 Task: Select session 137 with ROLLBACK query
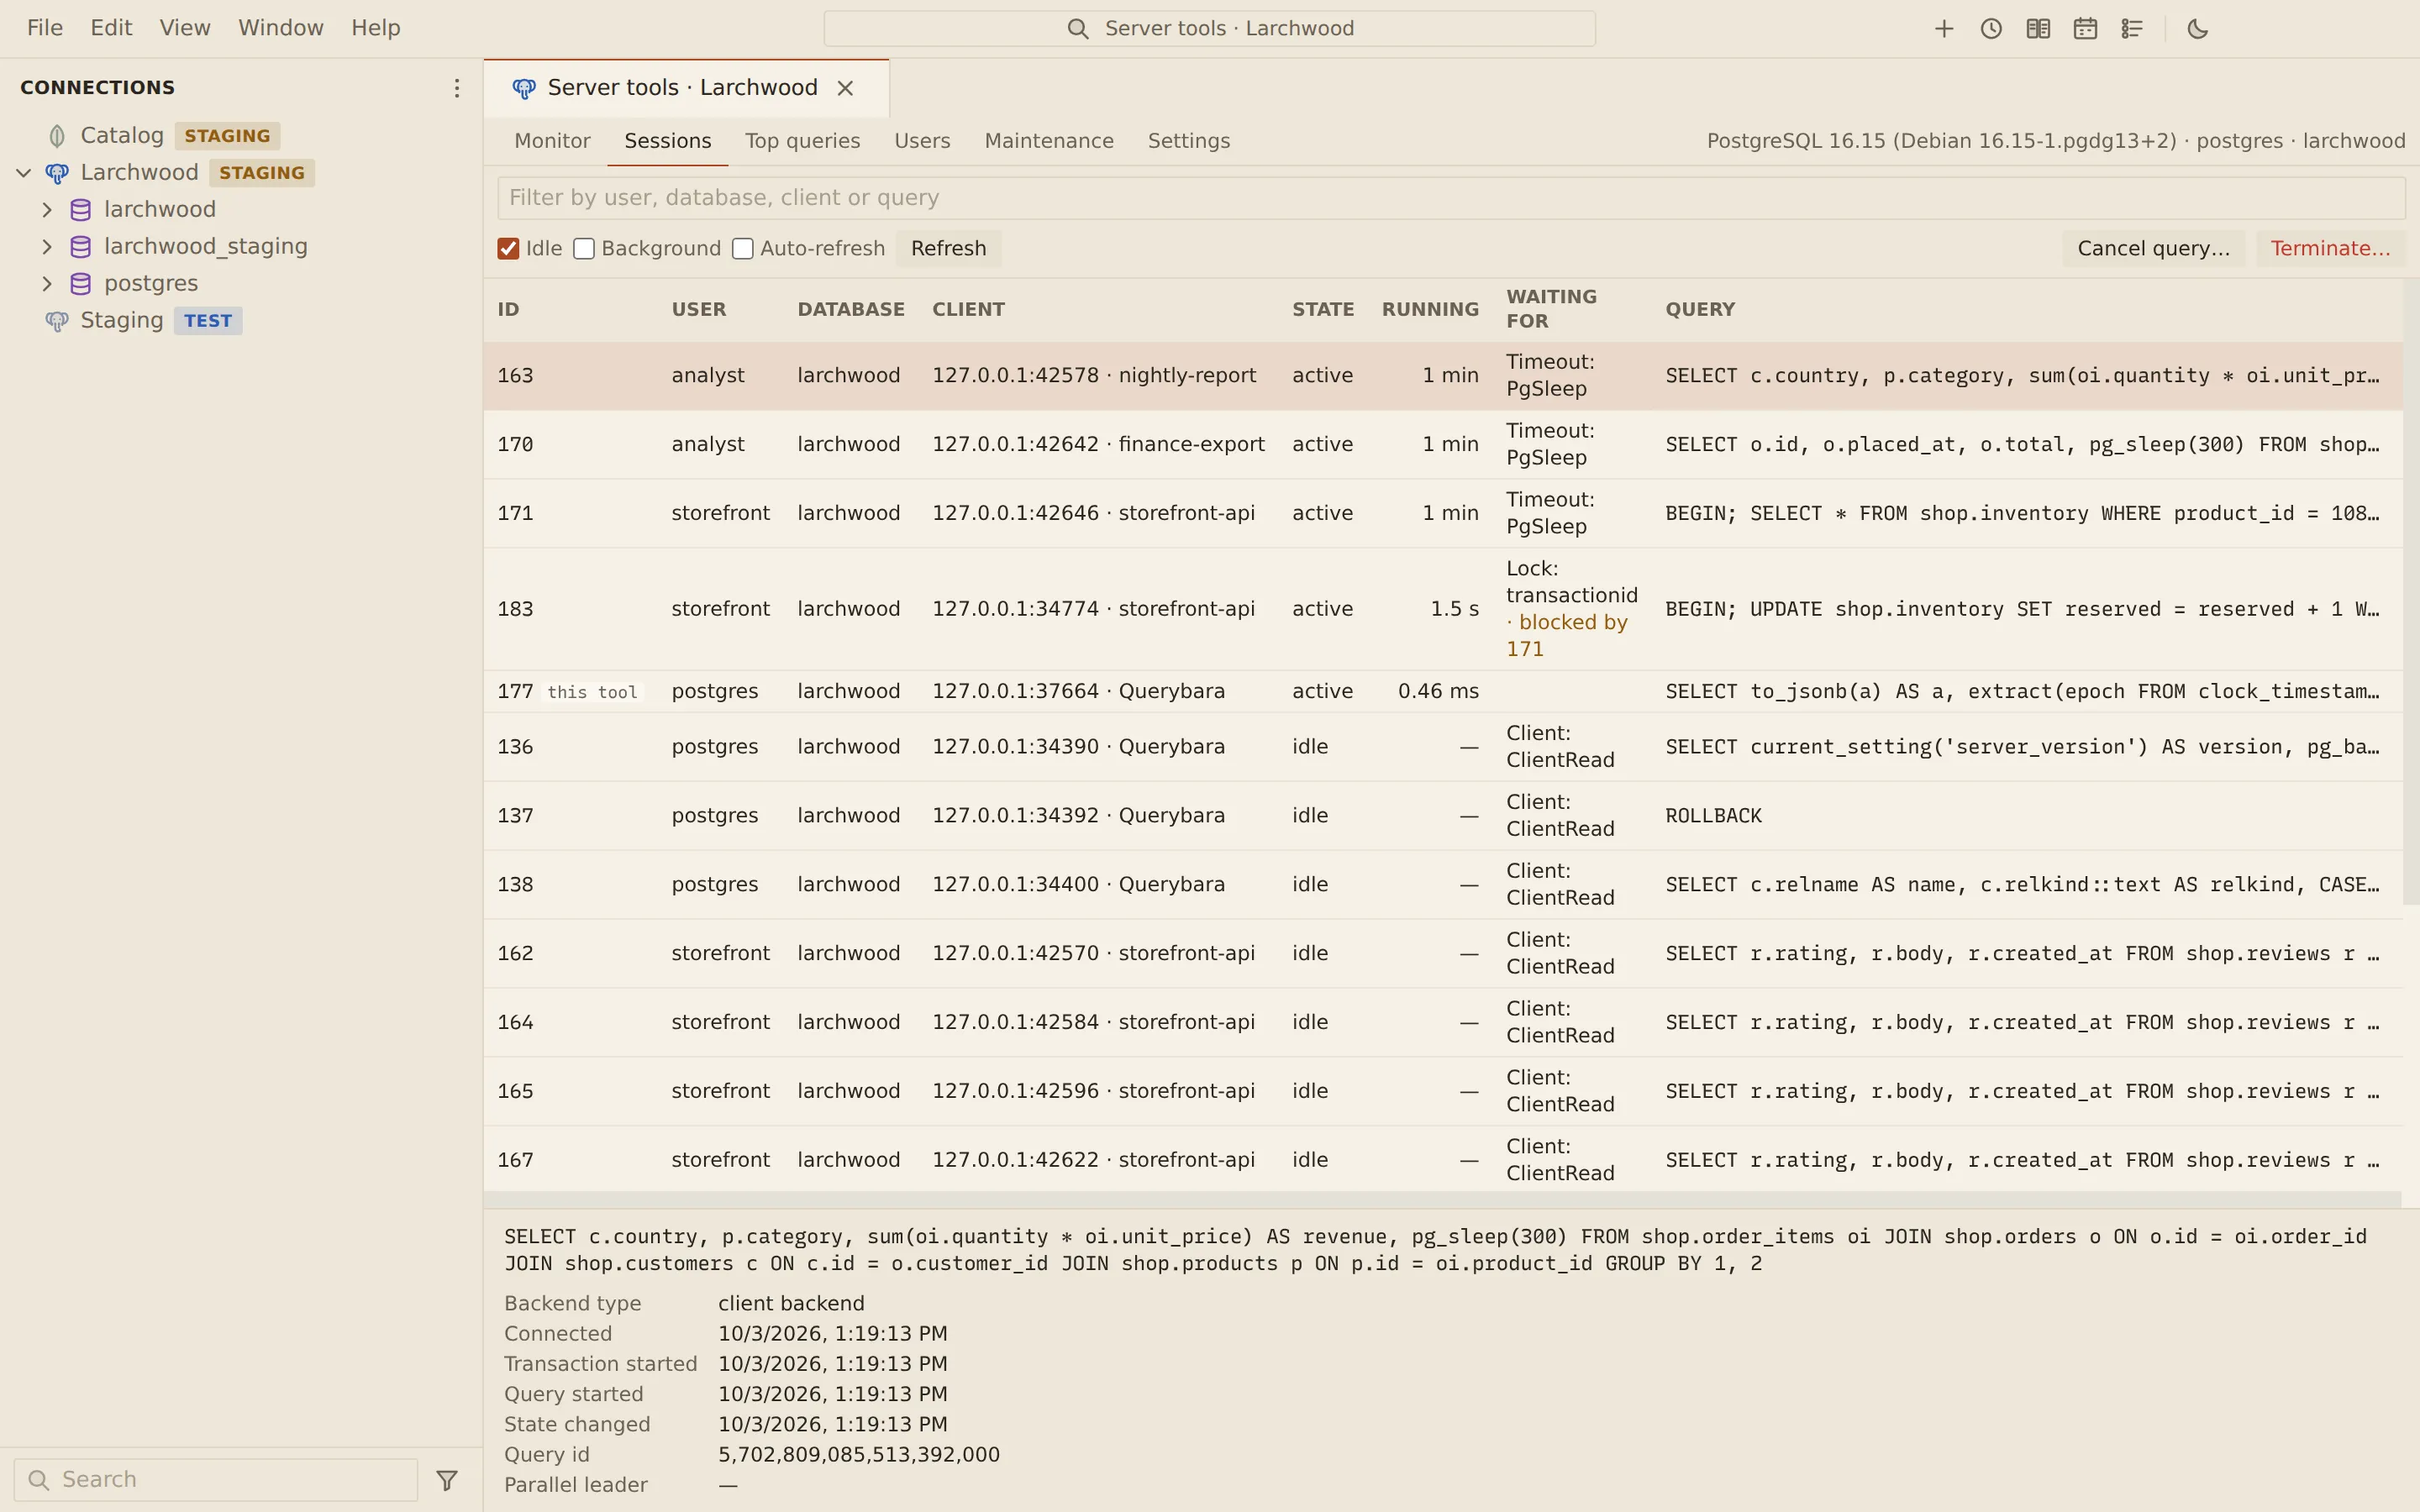[x=1442, y=816]
